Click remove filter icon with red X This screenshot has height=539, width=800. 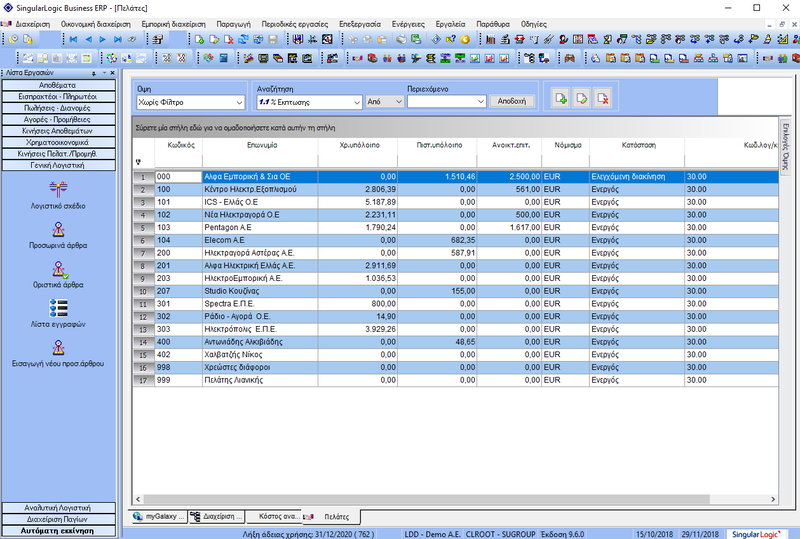coord(603,98)
